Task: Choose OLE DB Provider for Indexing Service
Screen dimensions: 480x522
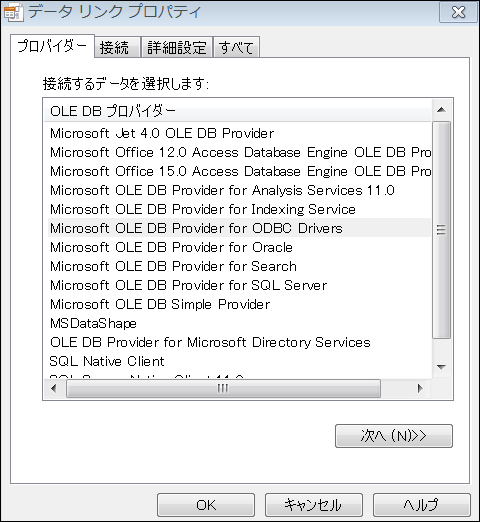Action: pyautogui.click(x=239, y=209)
